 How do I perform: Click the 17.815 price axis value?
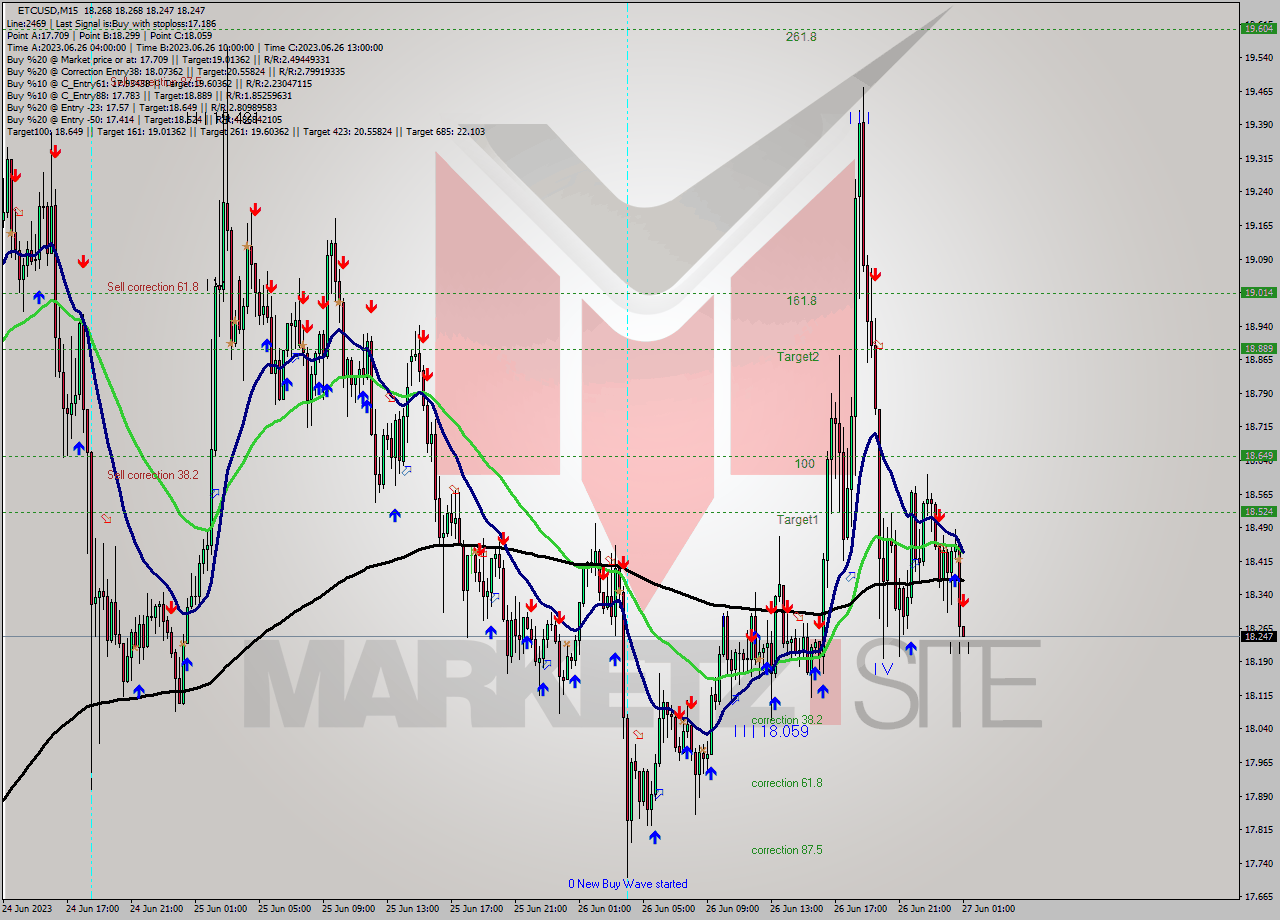coord(1258,830)
